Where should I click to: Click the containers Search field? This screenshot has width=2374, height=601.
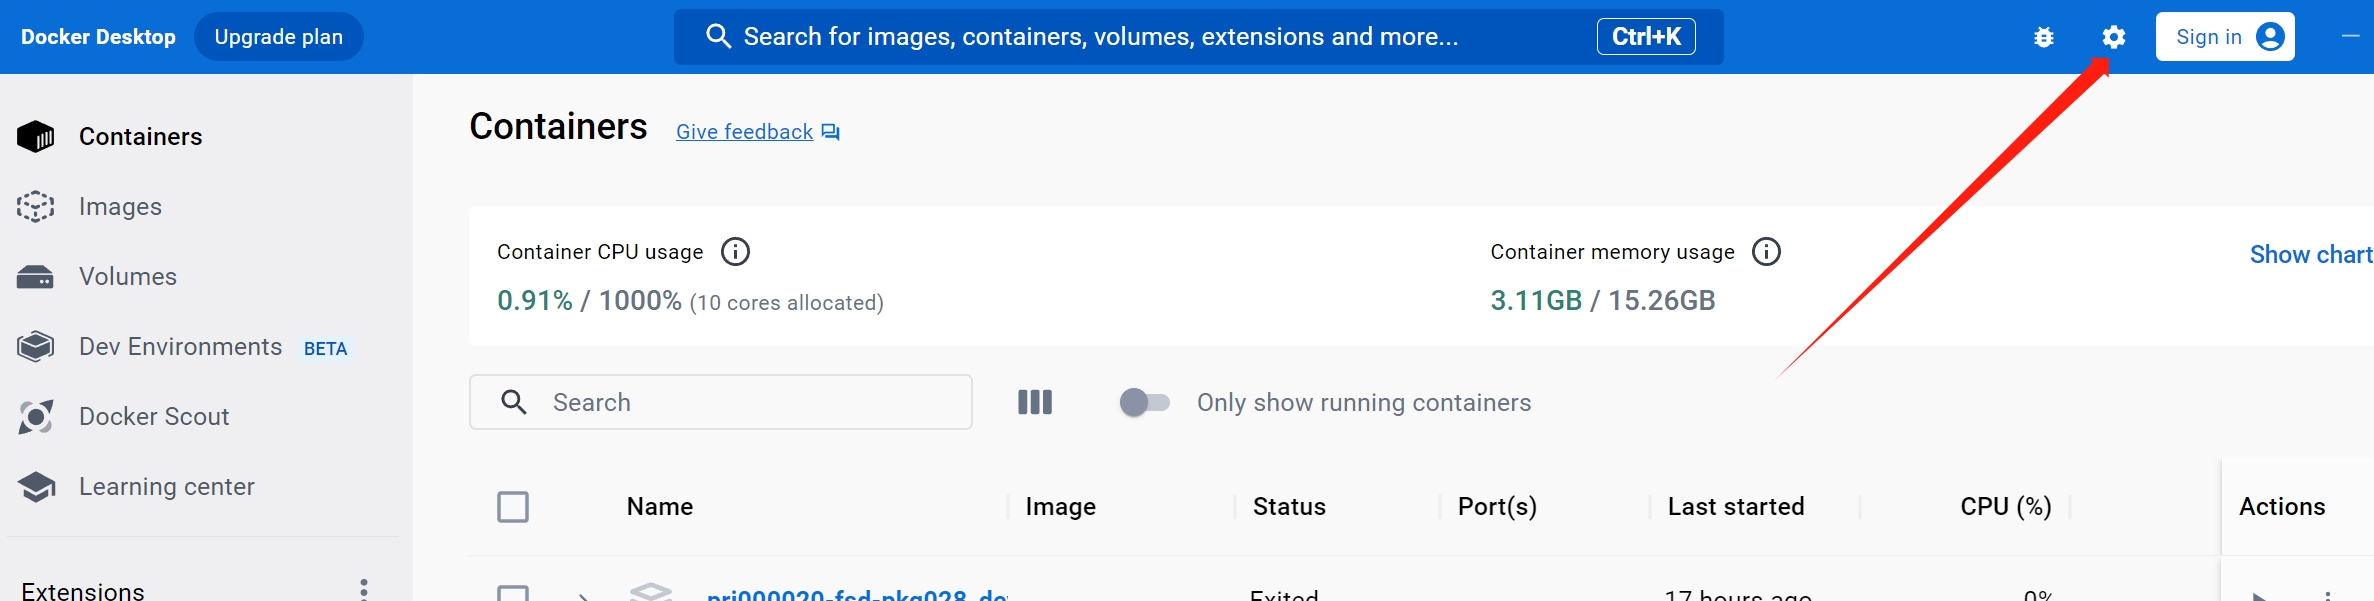click(x=721, y=402)
